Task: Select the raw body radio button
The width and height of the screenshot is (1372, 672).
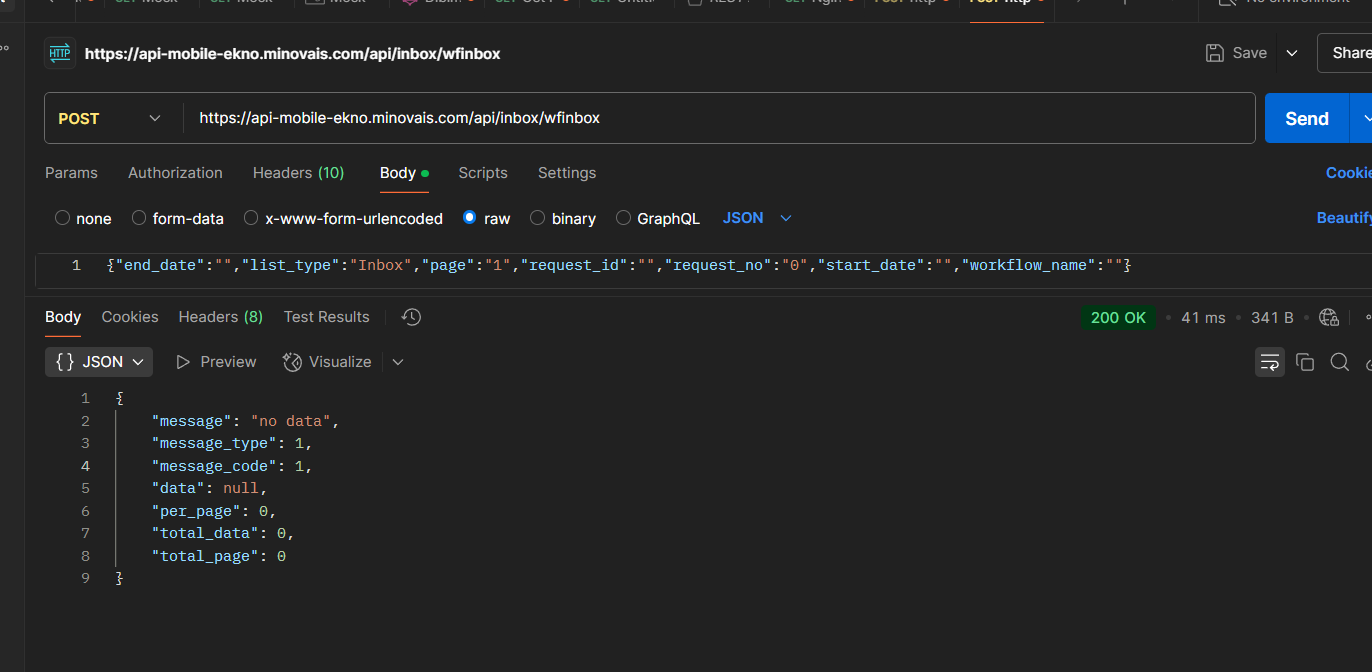Action: click(x=470, y=218)
